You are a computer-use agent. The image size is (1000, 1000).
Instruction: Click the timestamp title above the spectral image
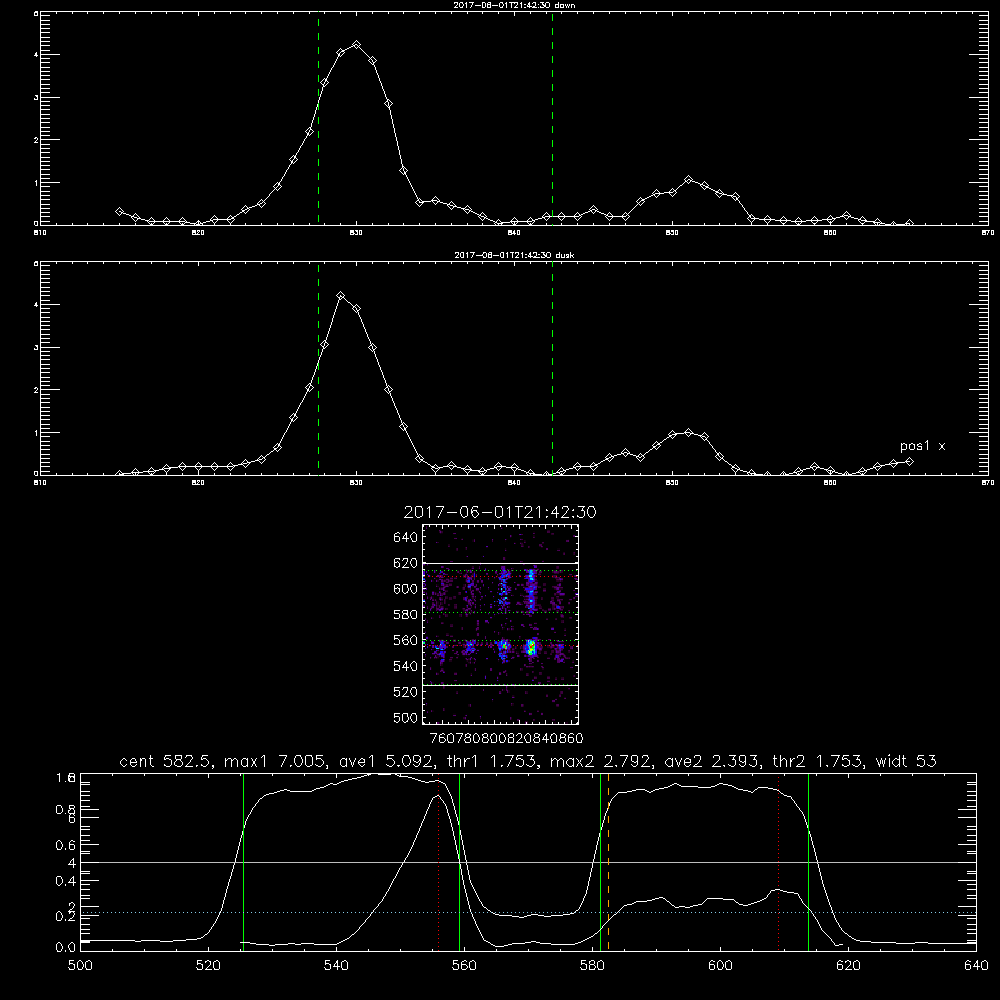click(500, 512)
